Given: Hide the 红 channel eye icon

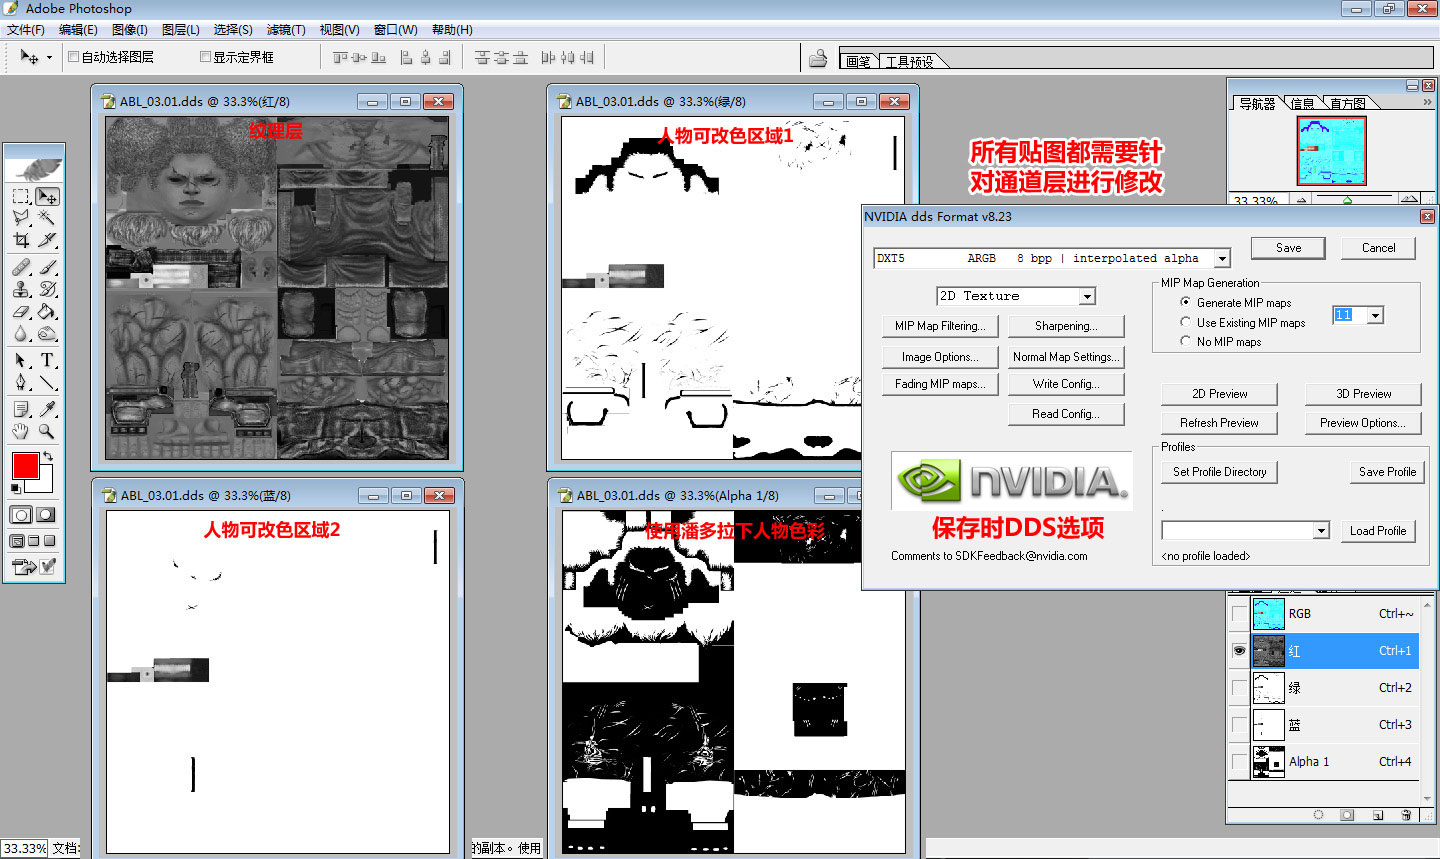Looking at the screenshot, I should (x=1240, y=651).
